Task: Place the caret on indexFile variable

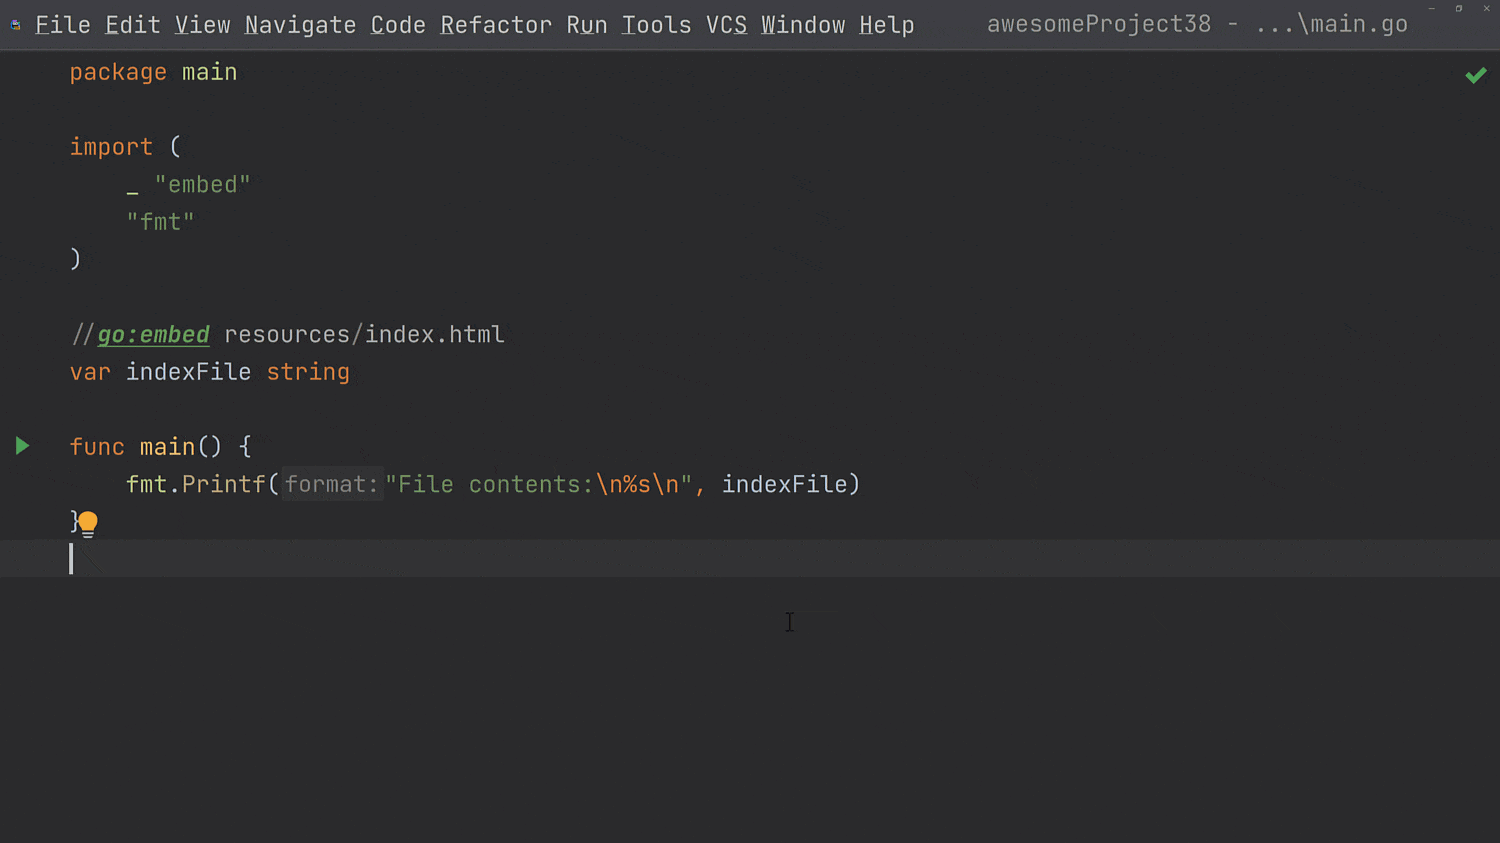Action: pos(188,371)
